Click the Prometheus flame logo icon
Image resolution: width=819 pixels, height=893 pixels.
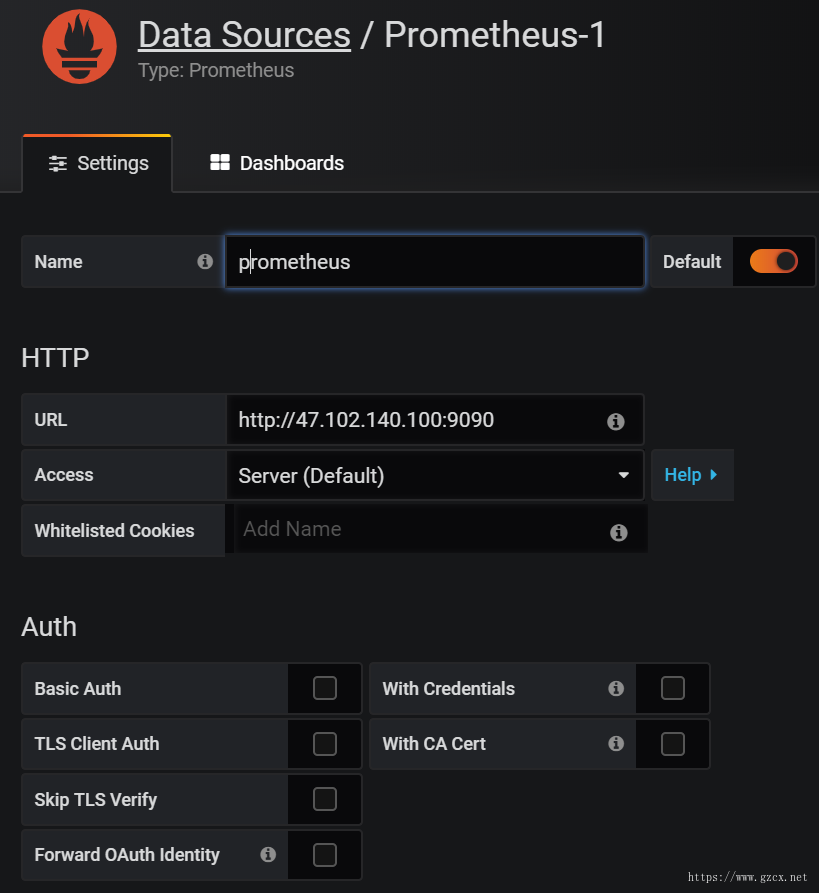[x=79, y=47]
